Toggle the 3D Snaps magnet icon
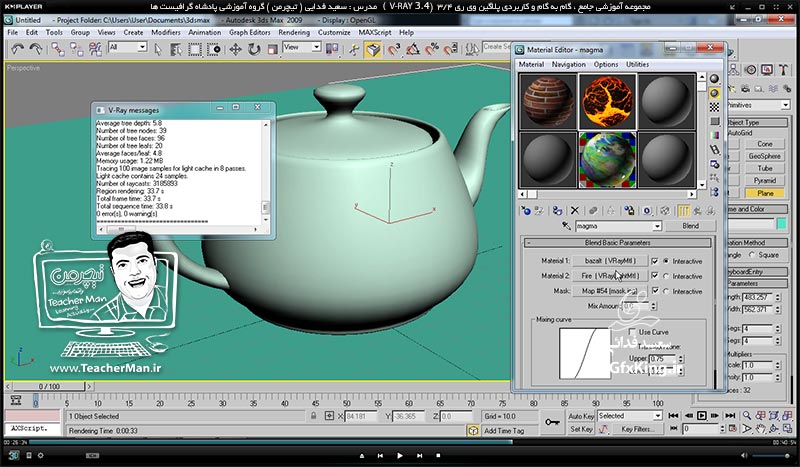800x467 pixels. (394, 49)
